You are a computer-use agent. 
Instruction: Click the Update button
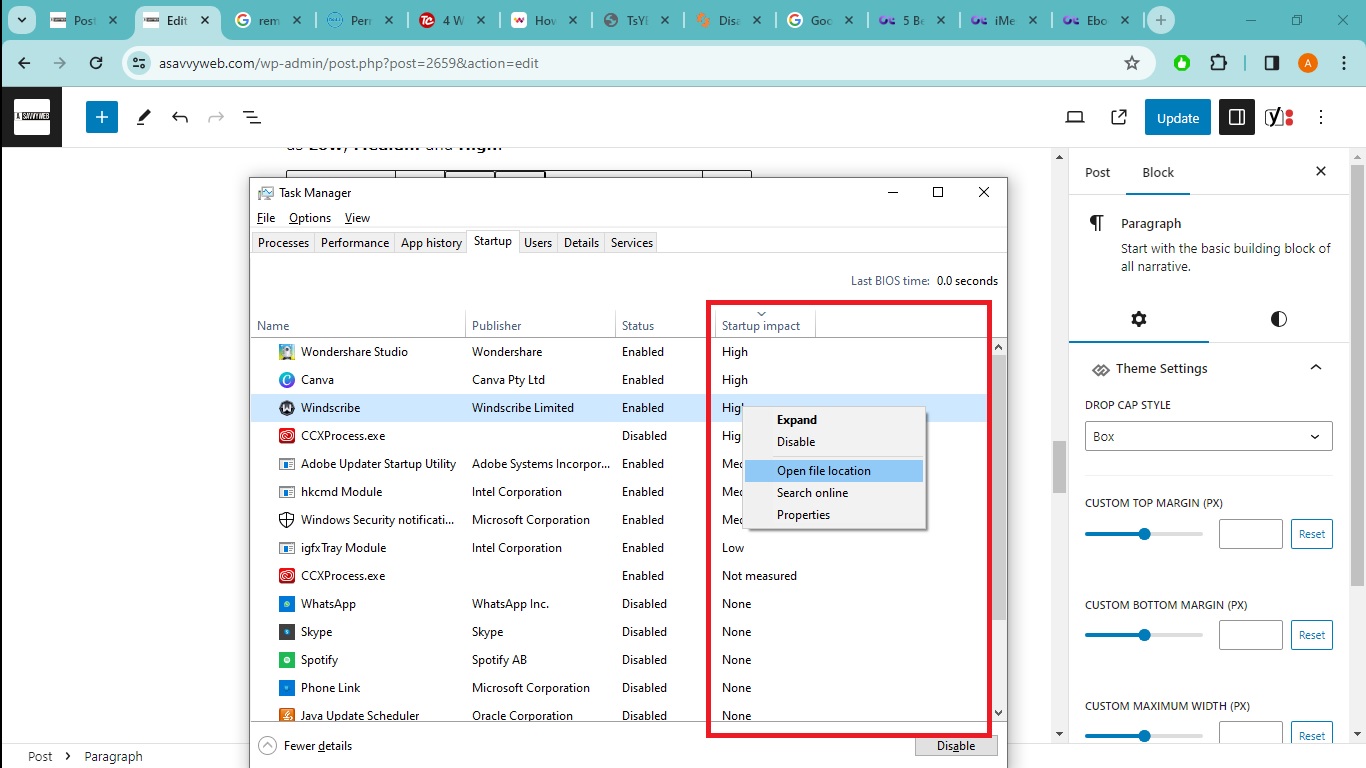coord(1177,117)
